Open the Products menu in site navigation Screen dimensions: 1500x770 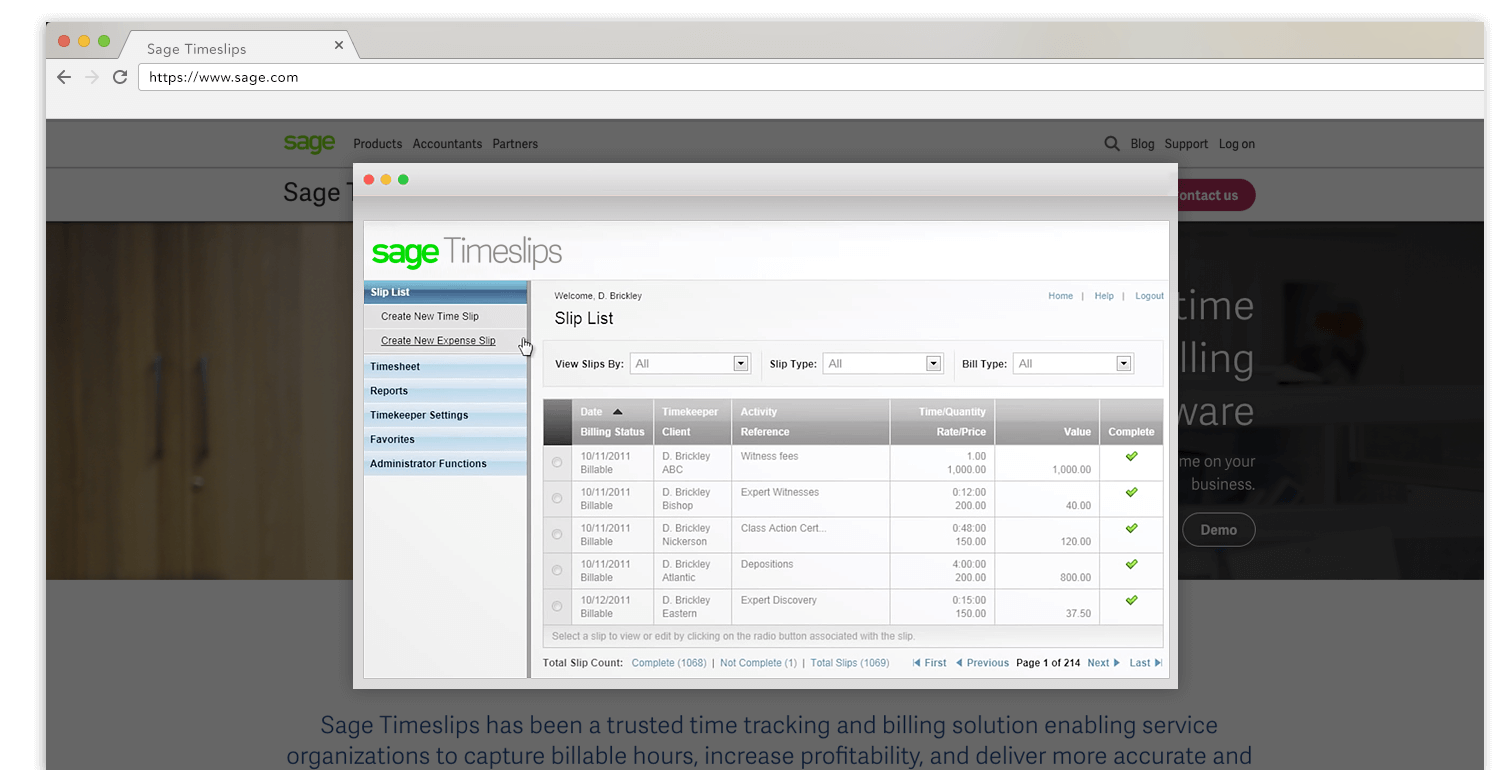377,143
